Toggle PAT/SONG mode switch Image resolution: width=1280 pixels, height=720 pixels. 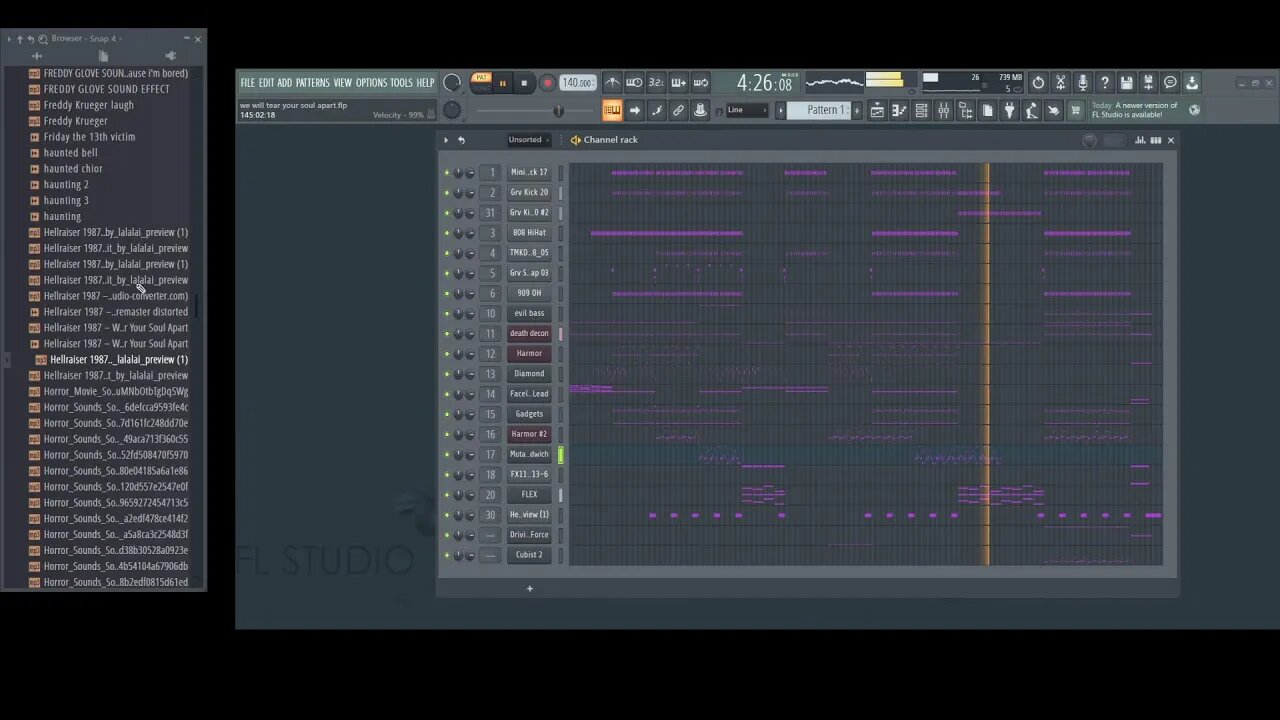coord(482,83)
